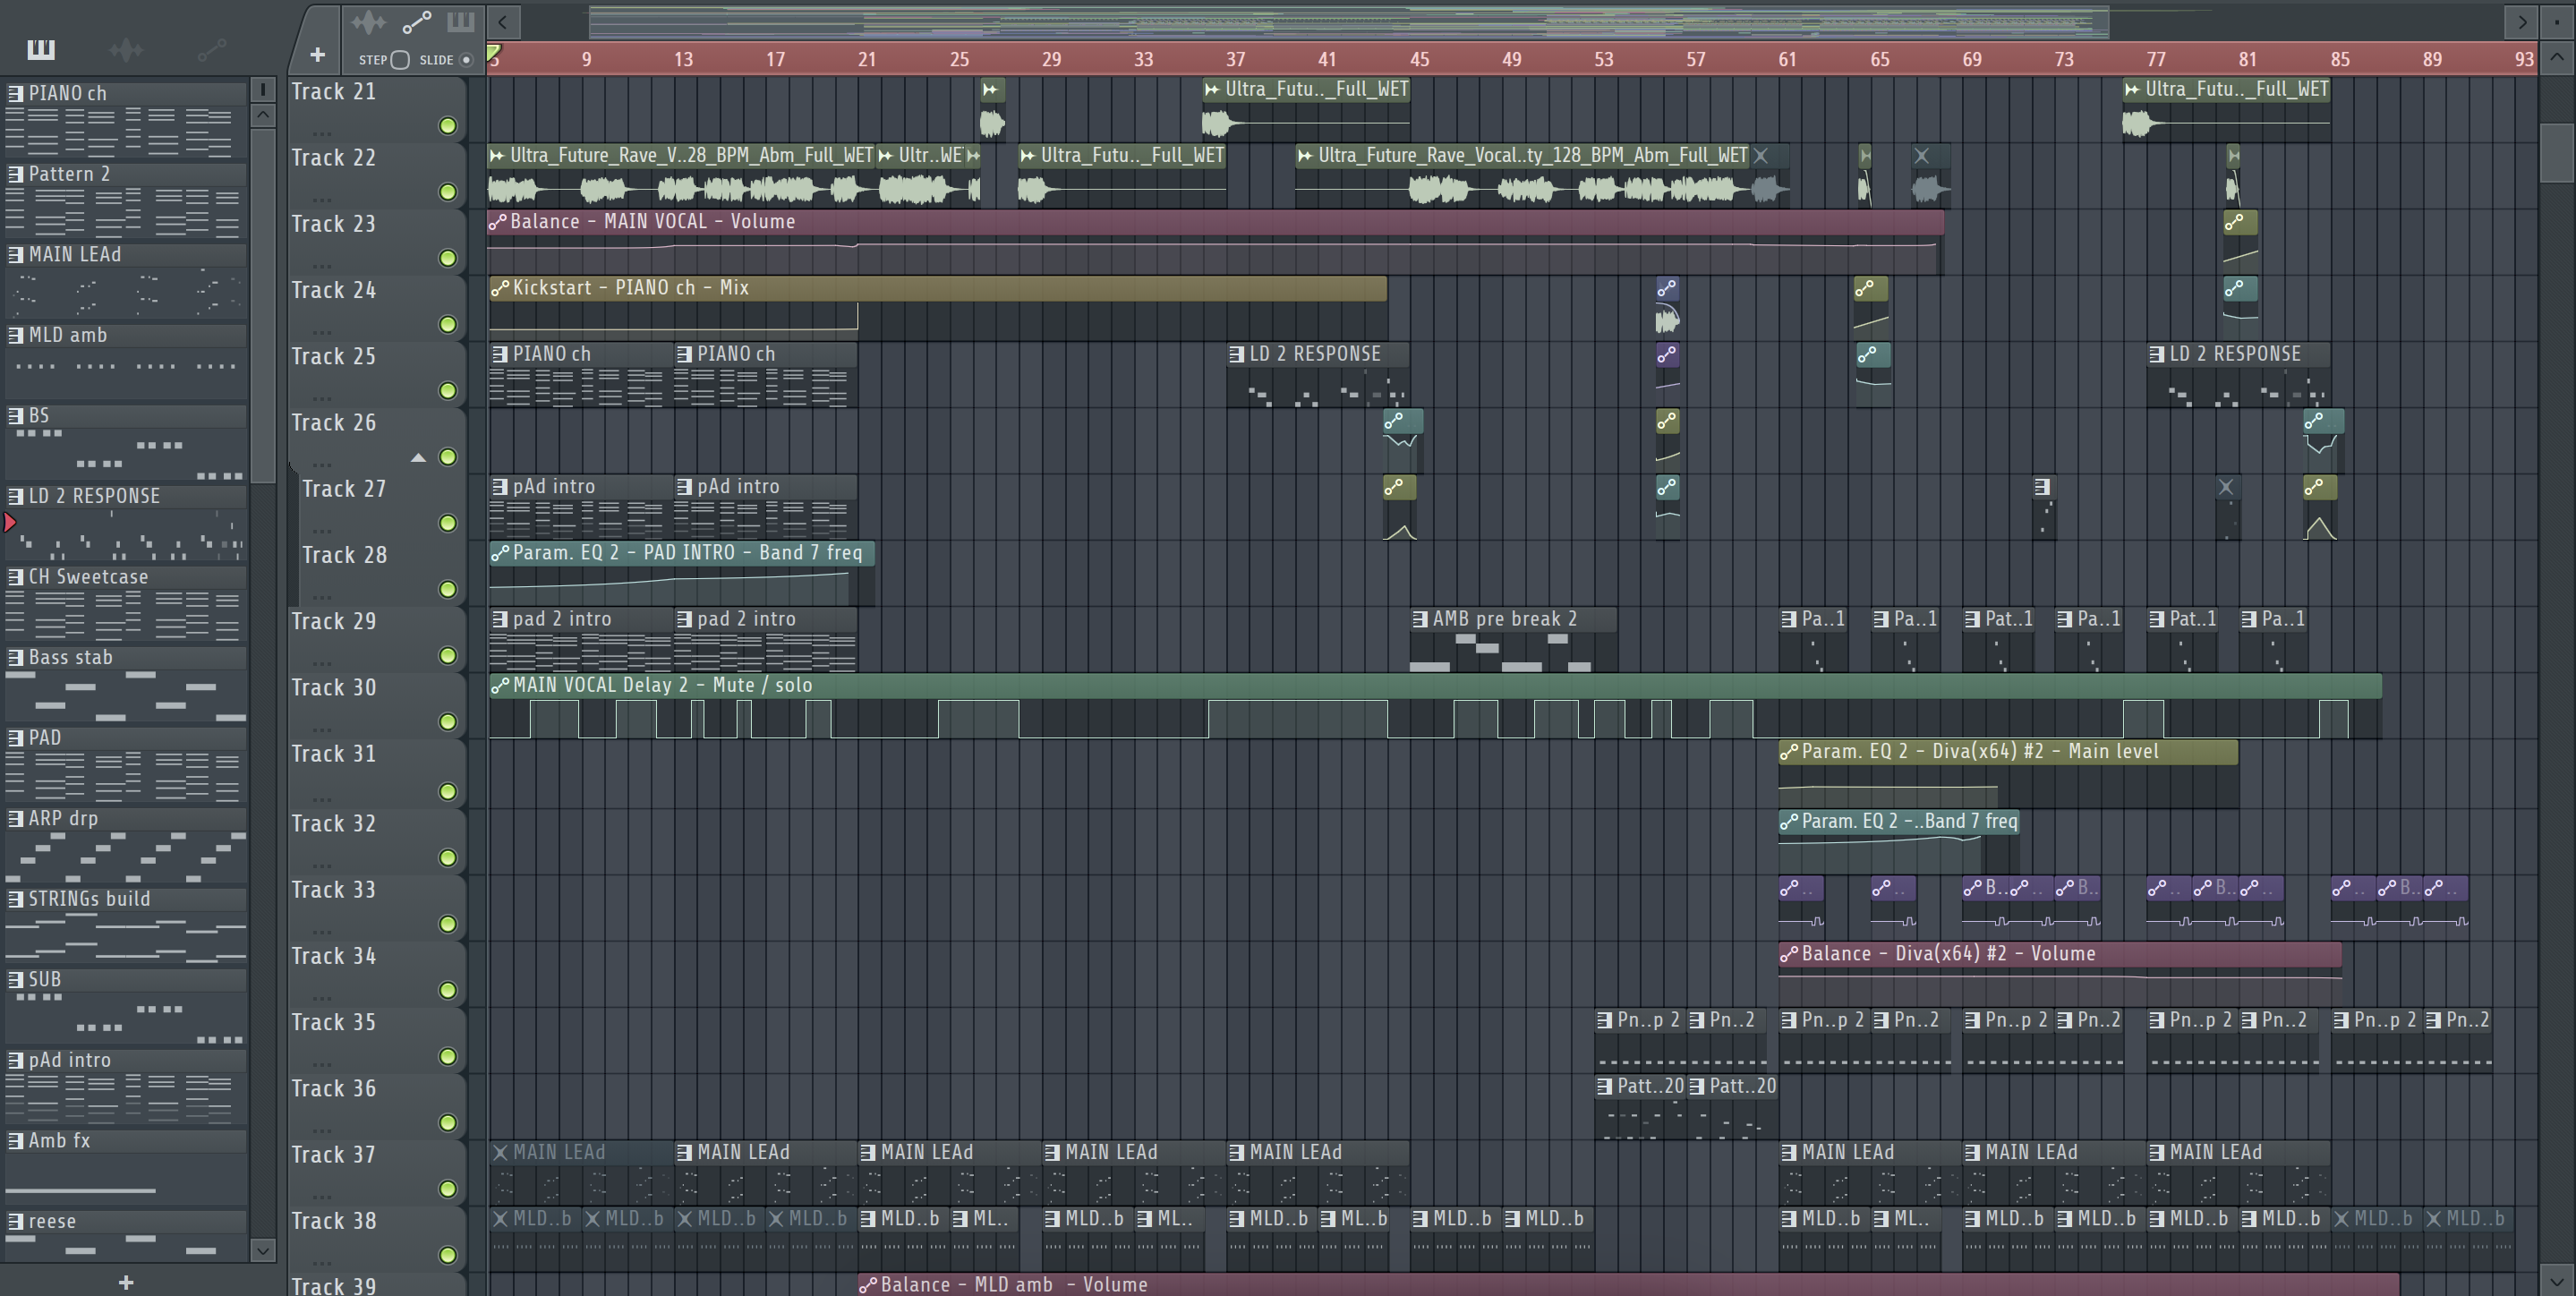This screenshot has height=1296, width=2576.
Task: Select the ARP drp pattern in picker
Action: coord(126,846)
